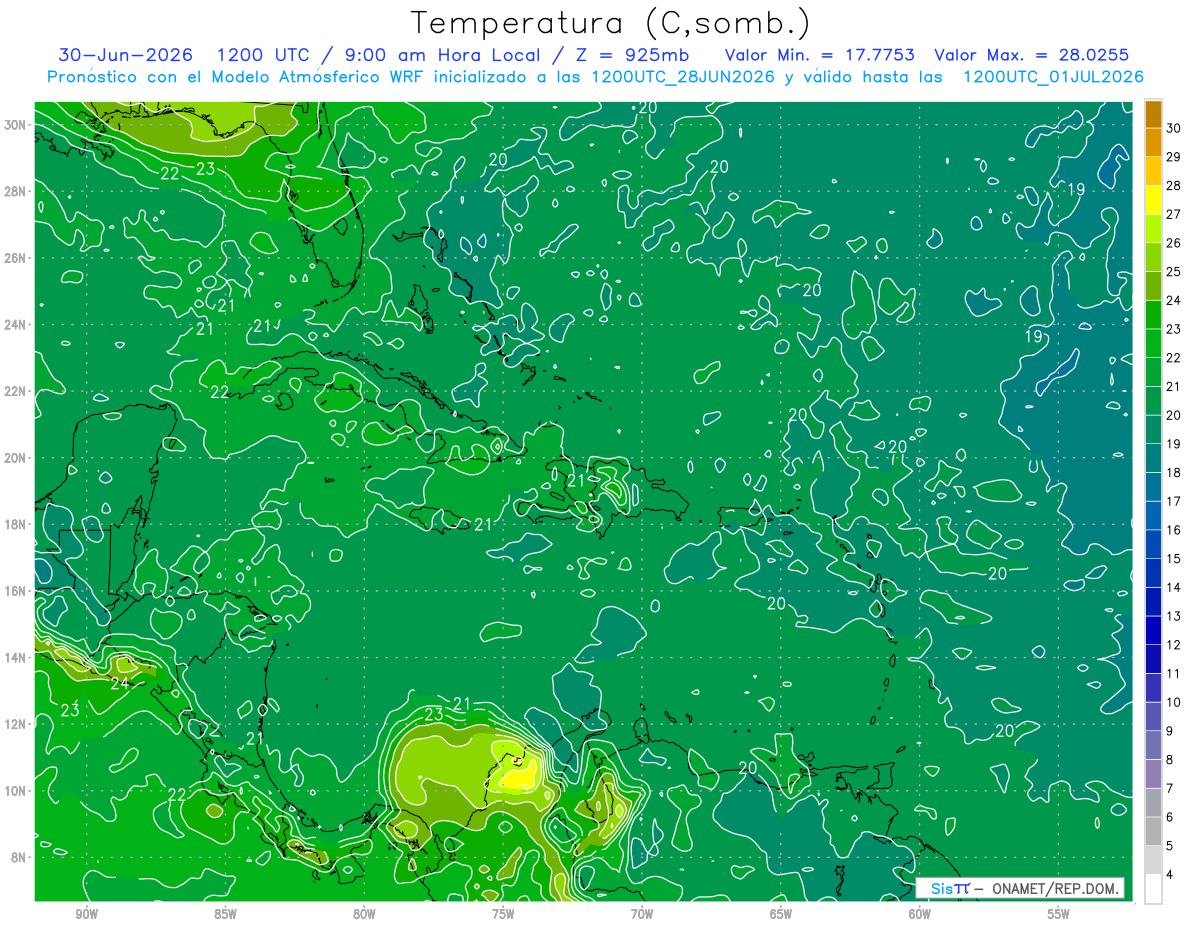Click contour label "24" over Central America
Viewport: 1200px width, 927px height.
120,684
